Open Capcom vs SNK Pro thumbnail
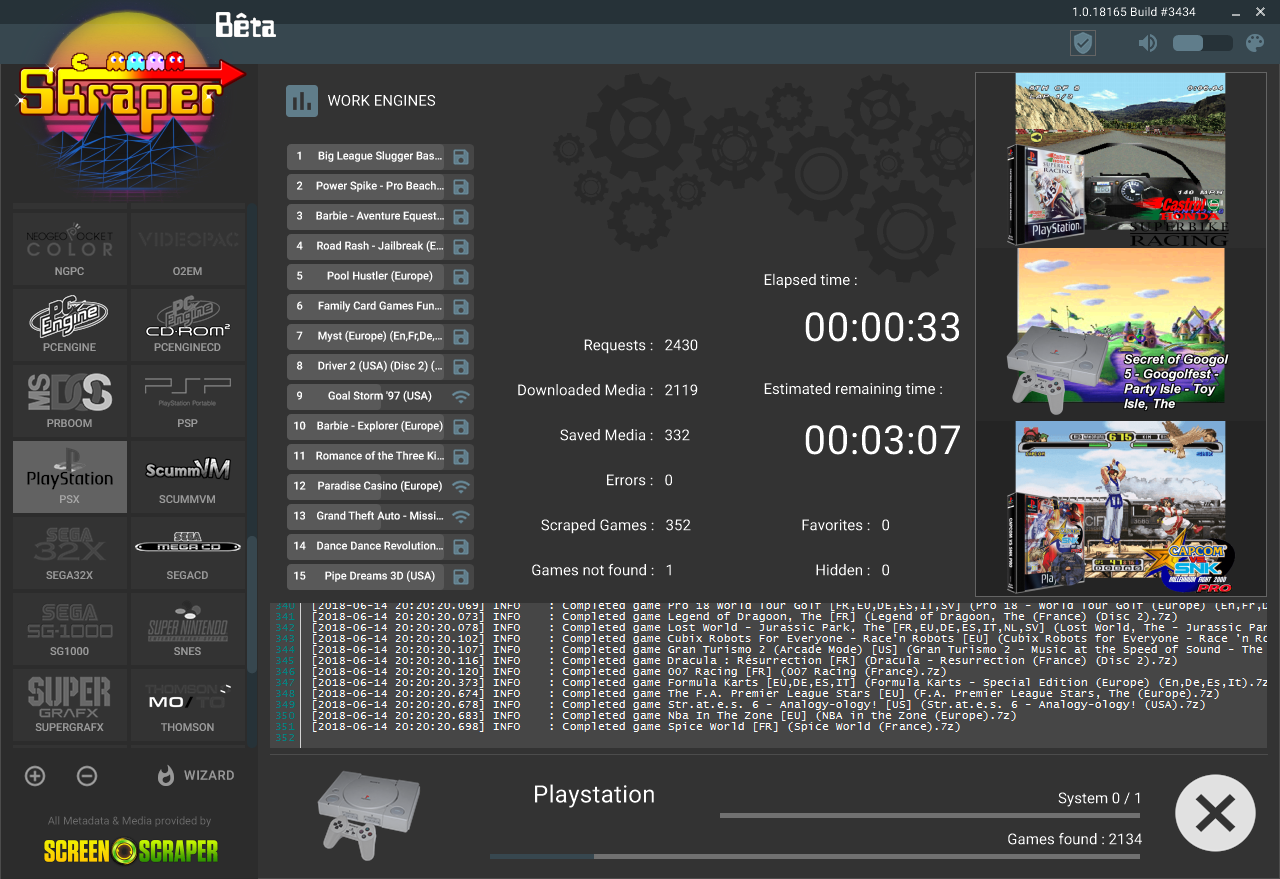Screen dimensions: 1280x879 [x=1120, y=508]
